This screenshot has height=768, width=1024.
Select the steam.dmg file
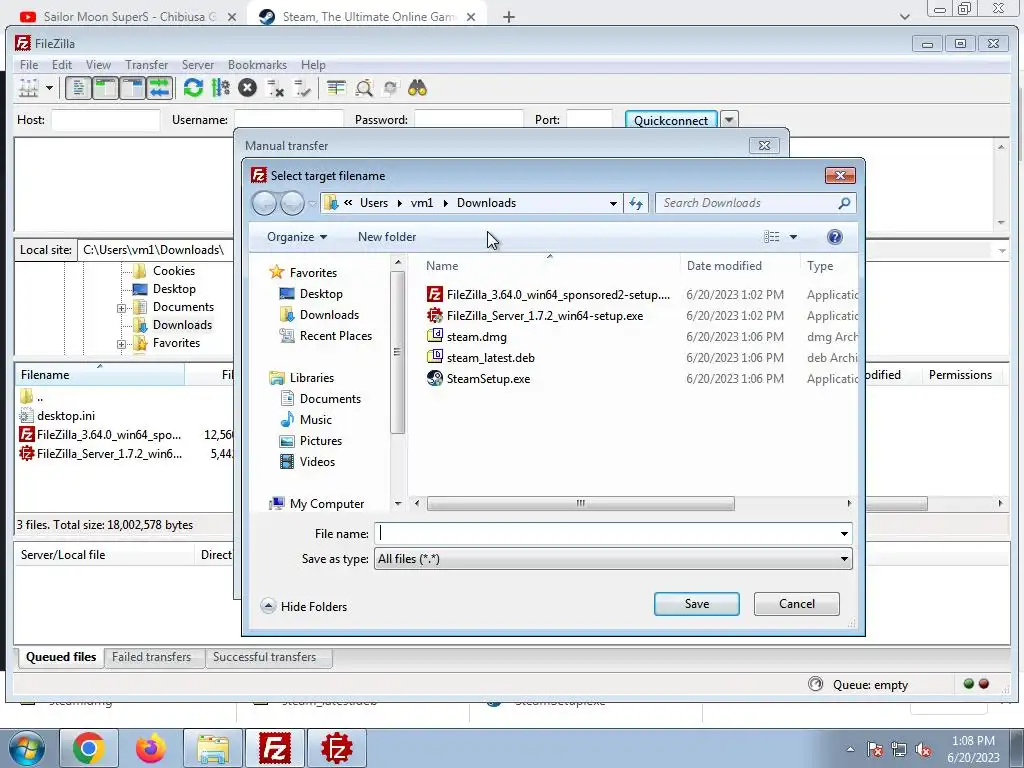coord(476,337)
